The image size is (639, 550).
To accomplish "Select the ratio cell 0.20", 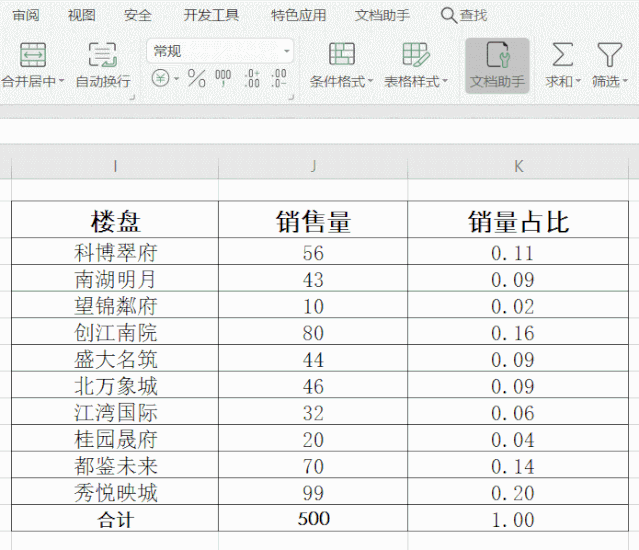I will tap(518, 492).
